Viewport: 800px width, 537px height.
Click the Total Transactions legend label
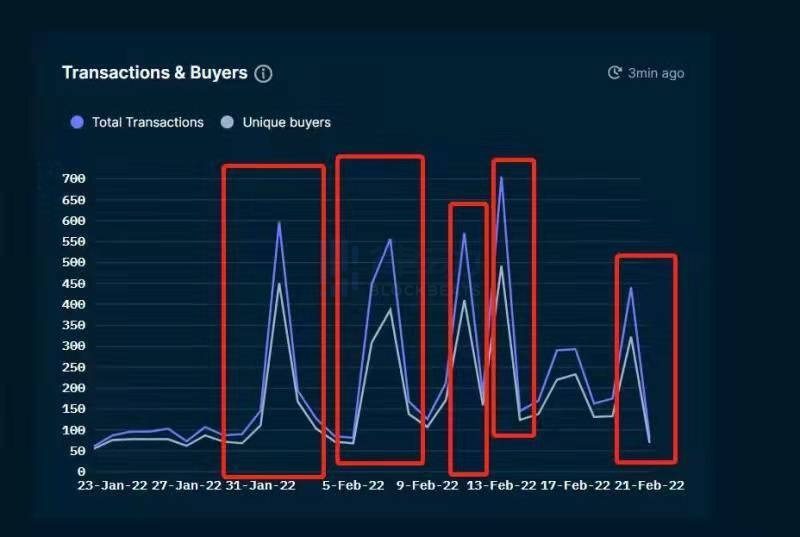tap(148, 122)
